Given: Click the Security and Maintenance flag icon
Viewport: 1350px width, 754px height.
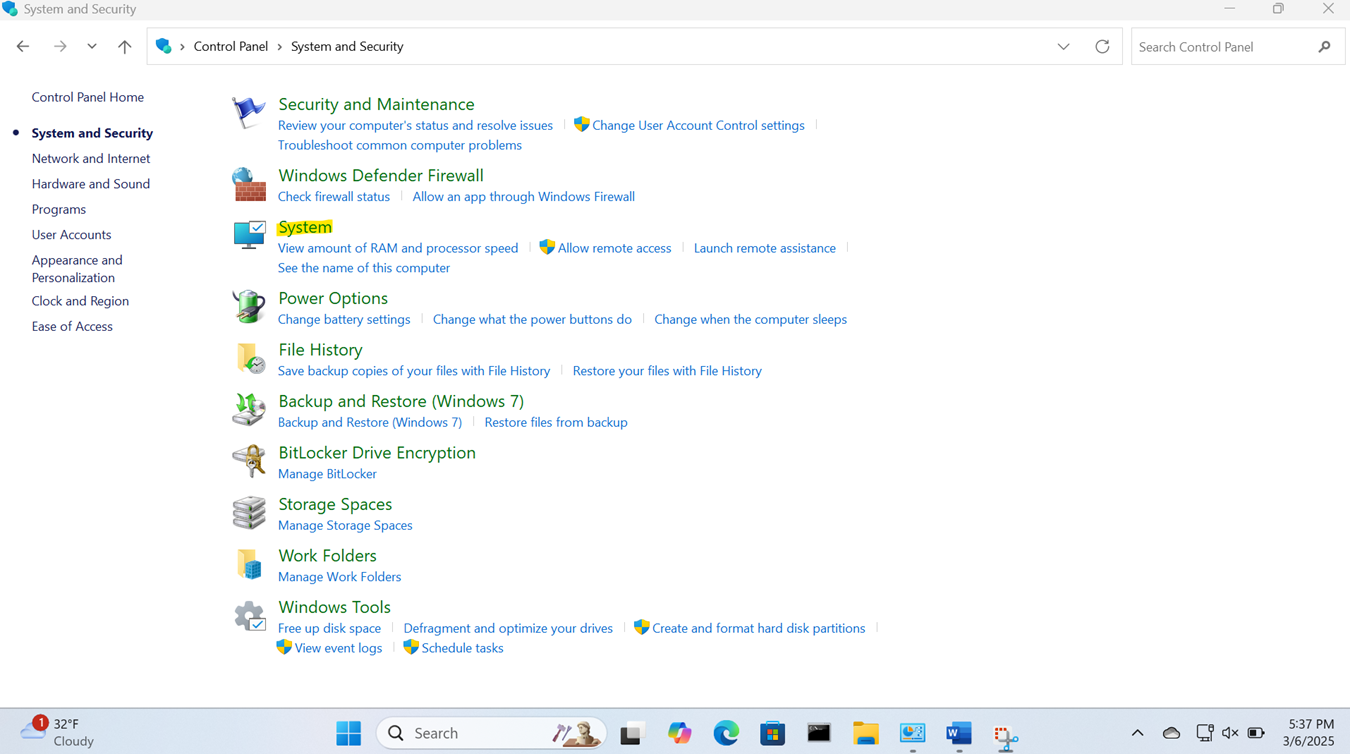Looking at the screenshot, I should pos(248,112).
